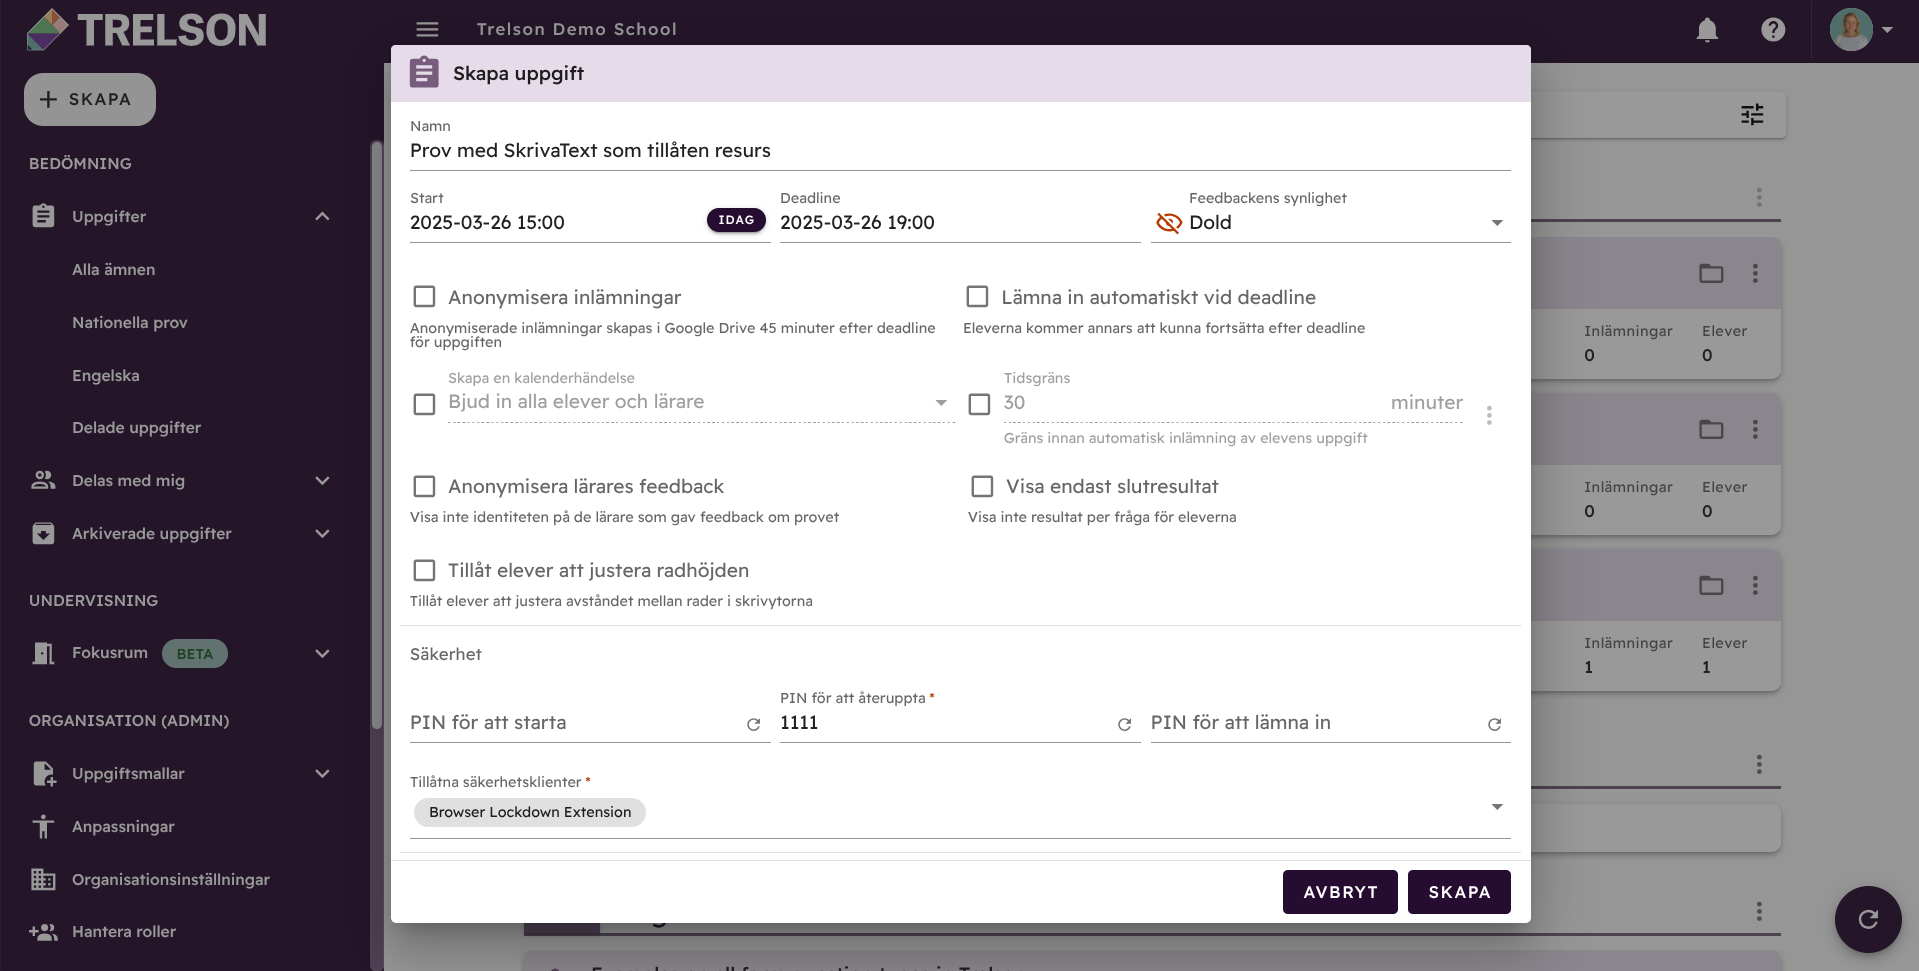
Task: Enable Tillåt elever att justera radhöjden
Action: click(x=424, y=570)
